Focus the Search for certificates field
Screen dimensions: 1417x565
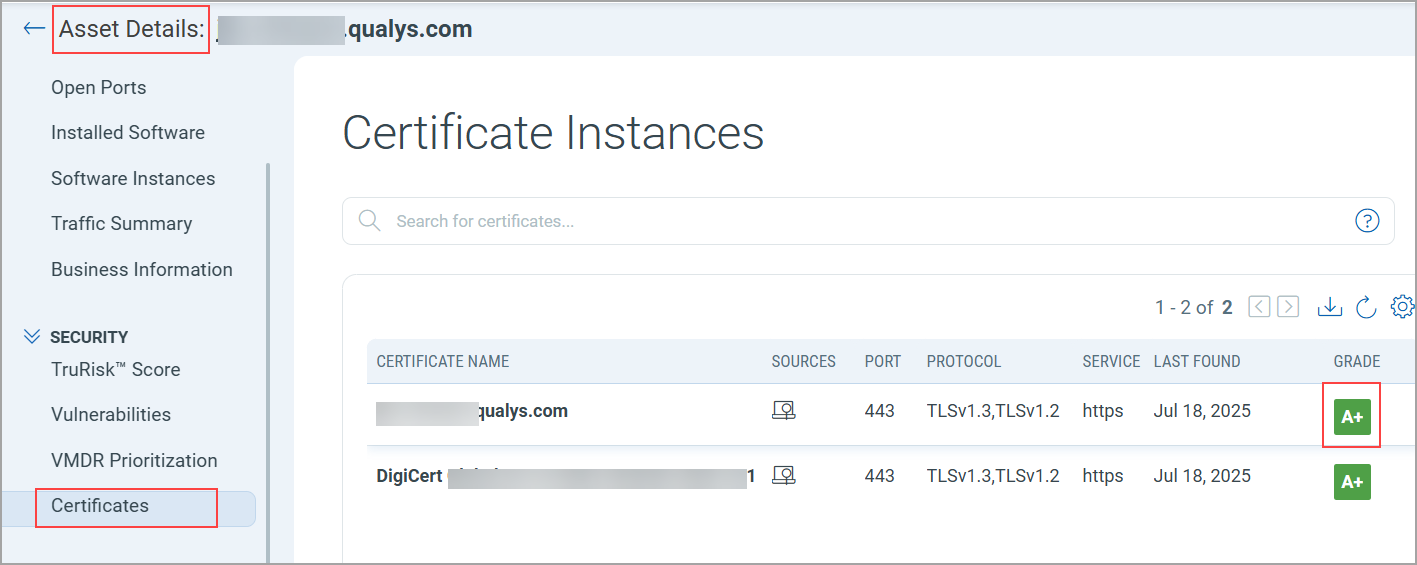pos(868,221)
